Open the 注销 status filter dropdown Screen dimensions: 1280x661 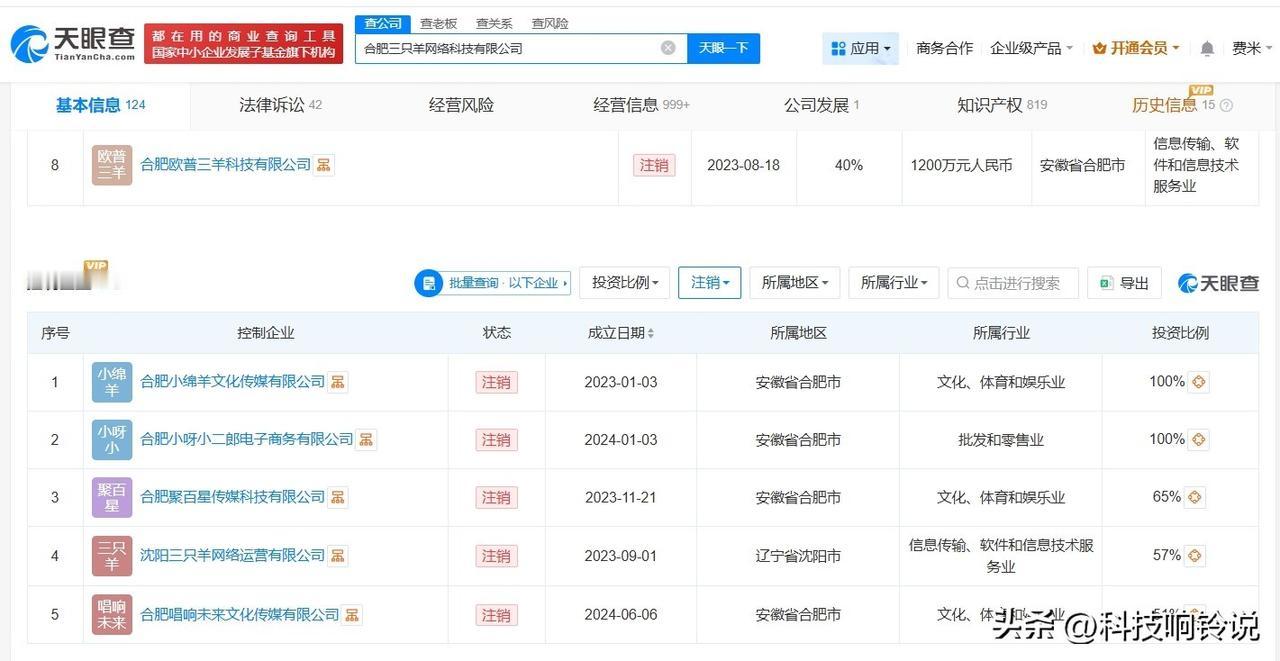pos(710,283)
